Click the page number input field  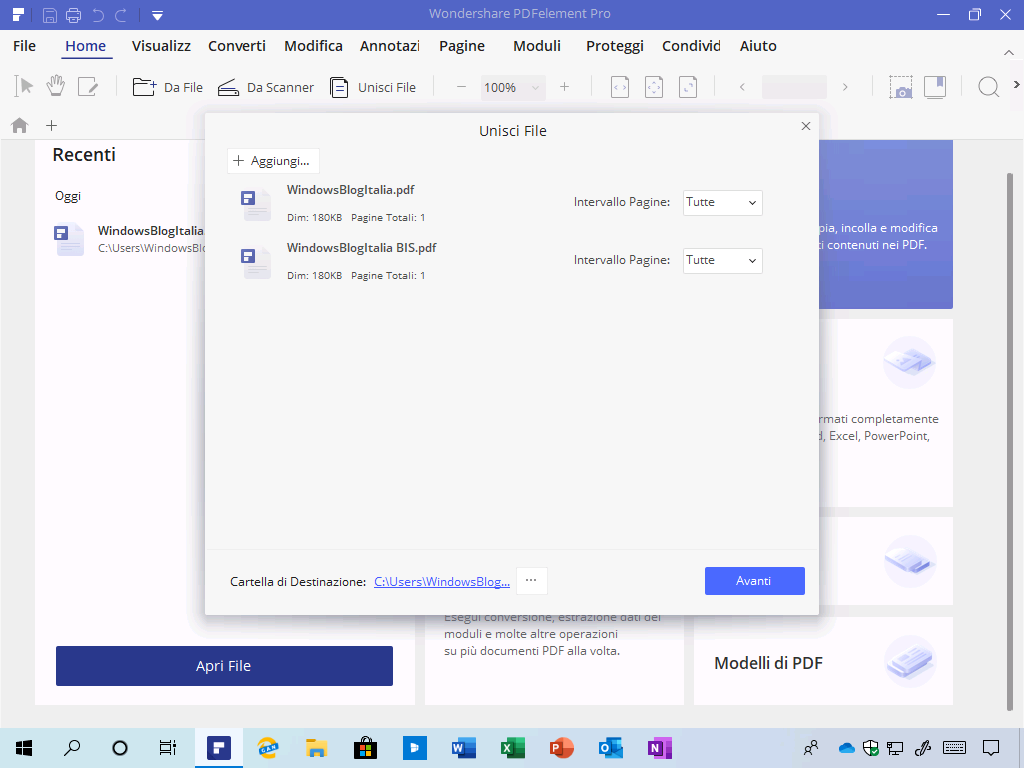[x=794, y=87]
